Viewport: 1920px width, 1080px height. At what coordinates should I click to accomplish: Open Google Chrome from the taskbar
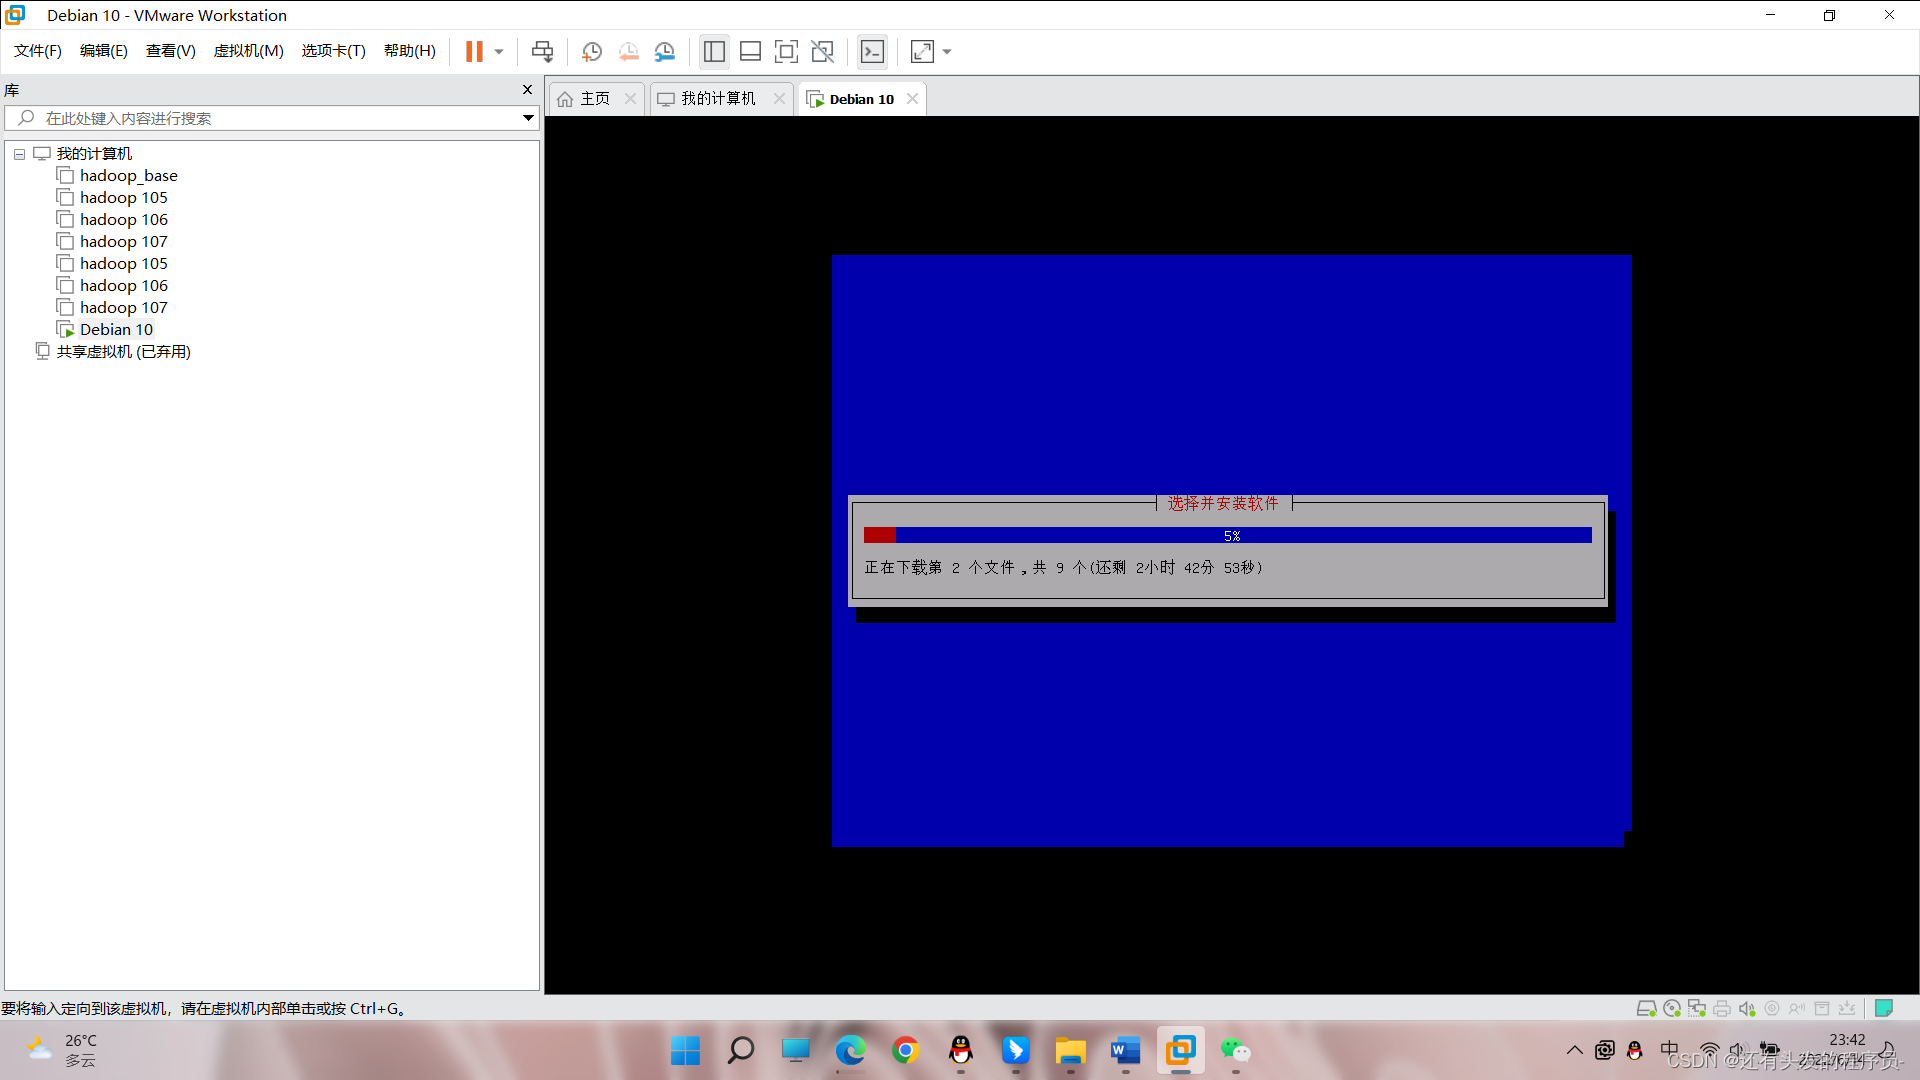pyautogui.click(x=905, y=1050)
